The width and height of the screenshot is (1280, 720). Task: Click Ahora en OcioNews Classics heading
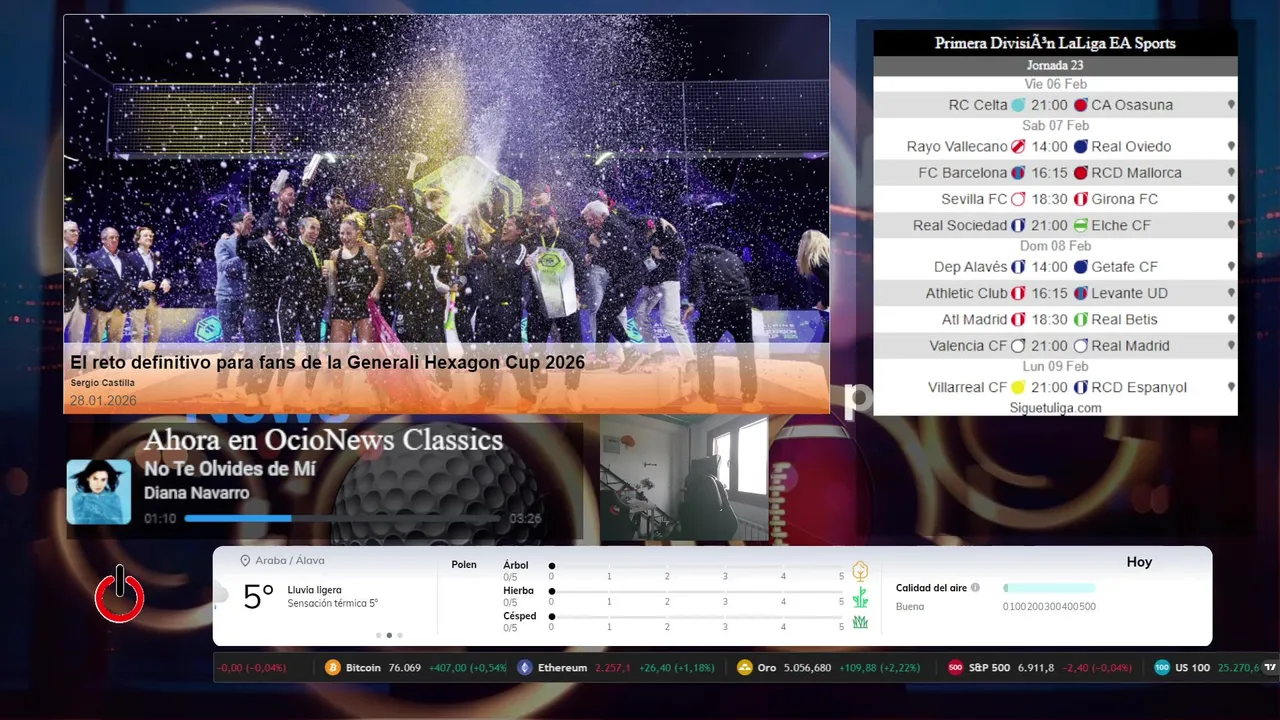click(x=323, y=440)
